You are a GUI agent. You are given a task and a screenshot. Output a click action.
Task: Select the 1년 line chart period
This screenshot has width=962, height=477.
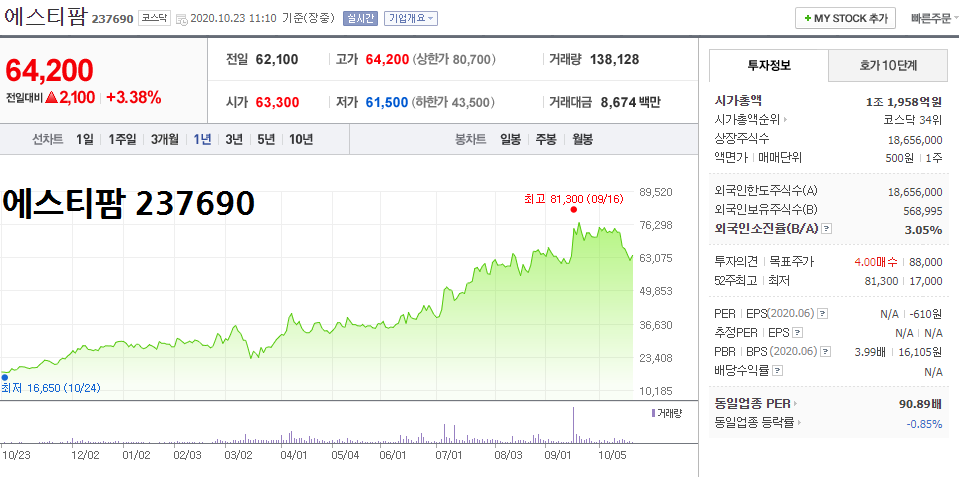(202, 139)
